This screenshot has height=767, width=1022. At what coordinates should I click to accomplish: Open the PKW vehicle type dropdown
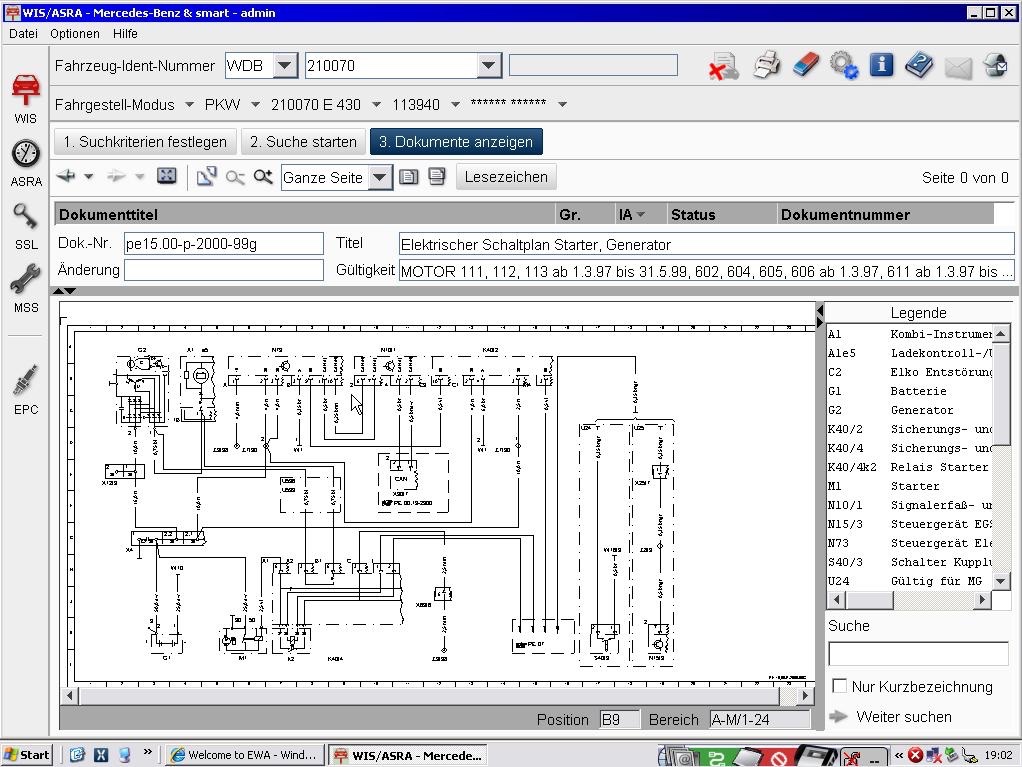click(x=256, y=104)
